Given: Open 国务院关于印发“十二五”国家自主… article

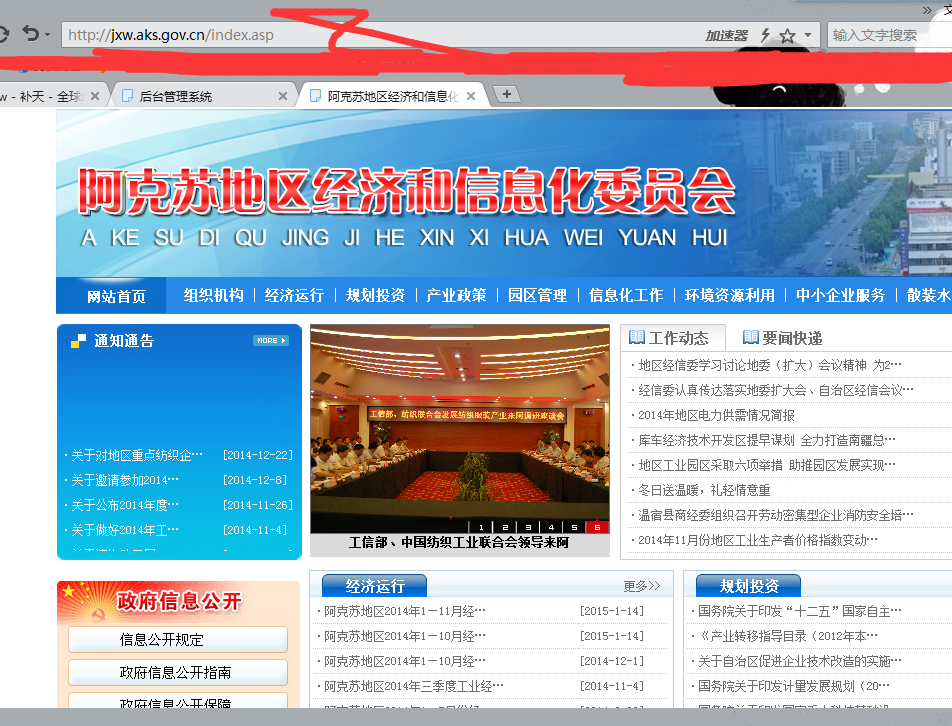Looking at the screenshot, I should click(800, 611).
